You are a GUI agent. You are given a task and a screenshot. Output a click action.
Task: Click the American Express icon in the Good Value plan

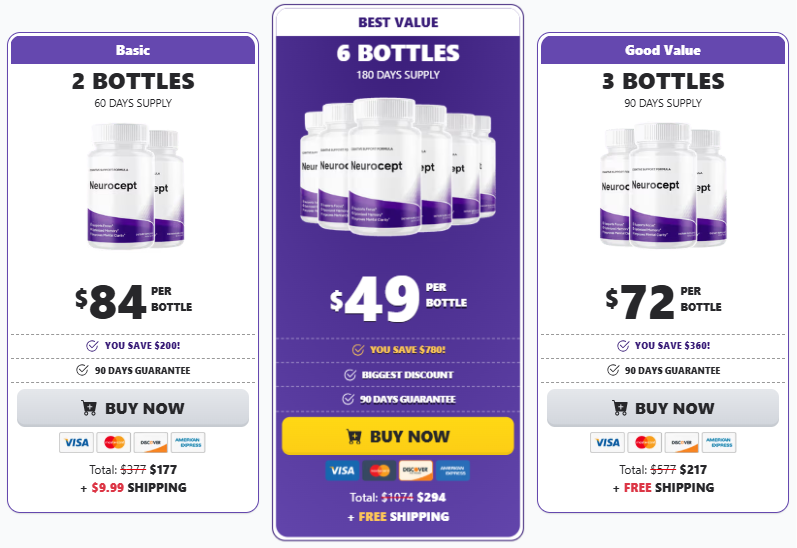point(718,442)
